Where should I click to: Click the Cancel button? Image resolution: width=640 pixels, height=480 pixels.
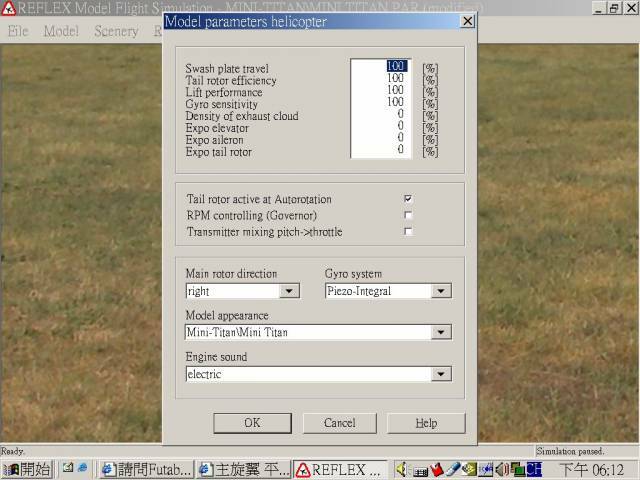340,423
